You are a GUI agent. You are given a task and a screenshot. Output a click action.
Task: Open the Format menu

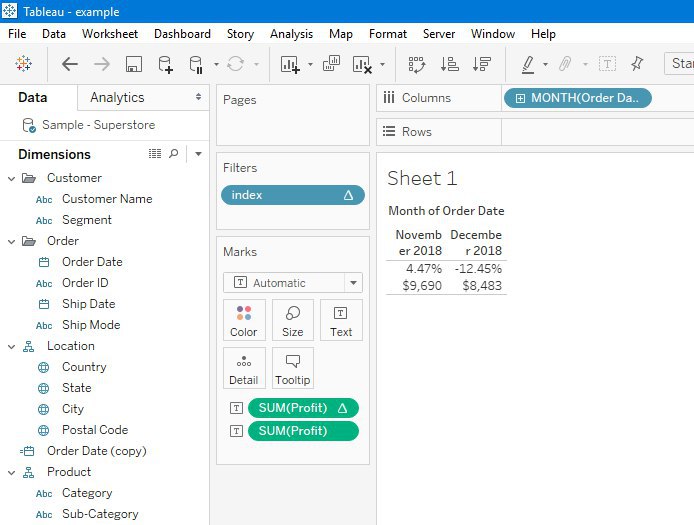388,34
